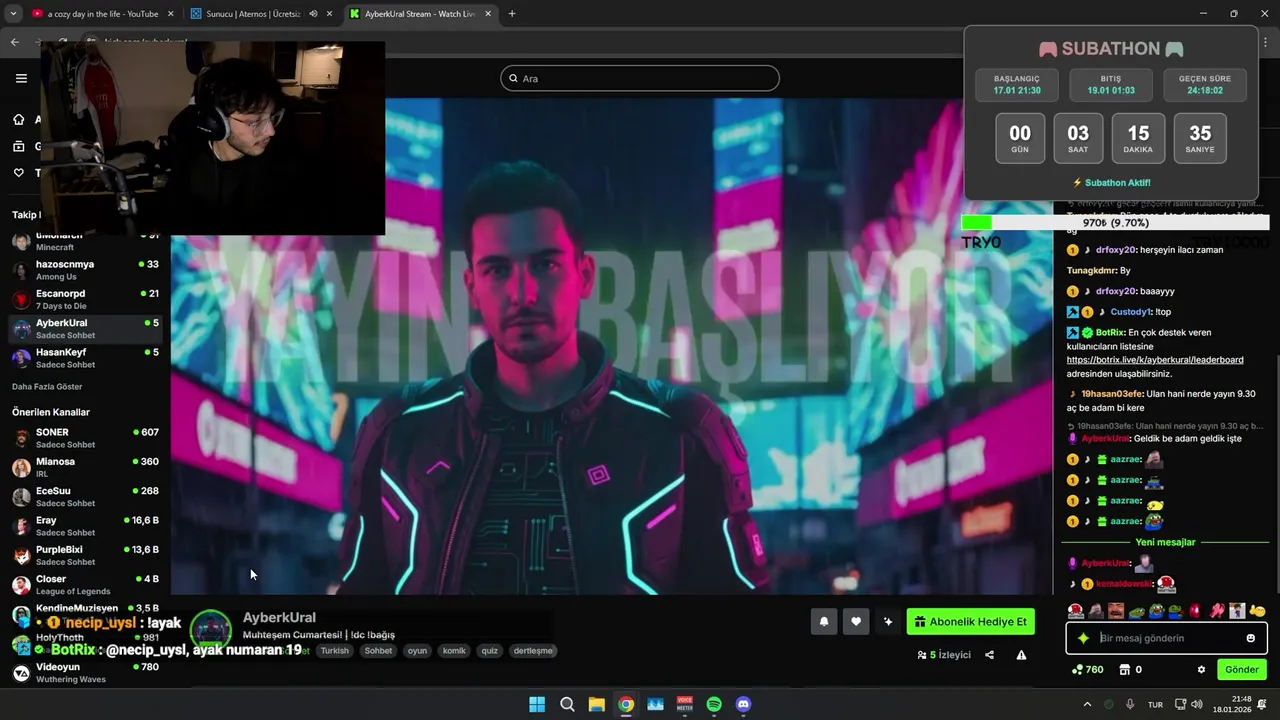The image size is (1280, 720).
Task: Report the stream via the warning triangle
Action: (x=1021, y=655)
